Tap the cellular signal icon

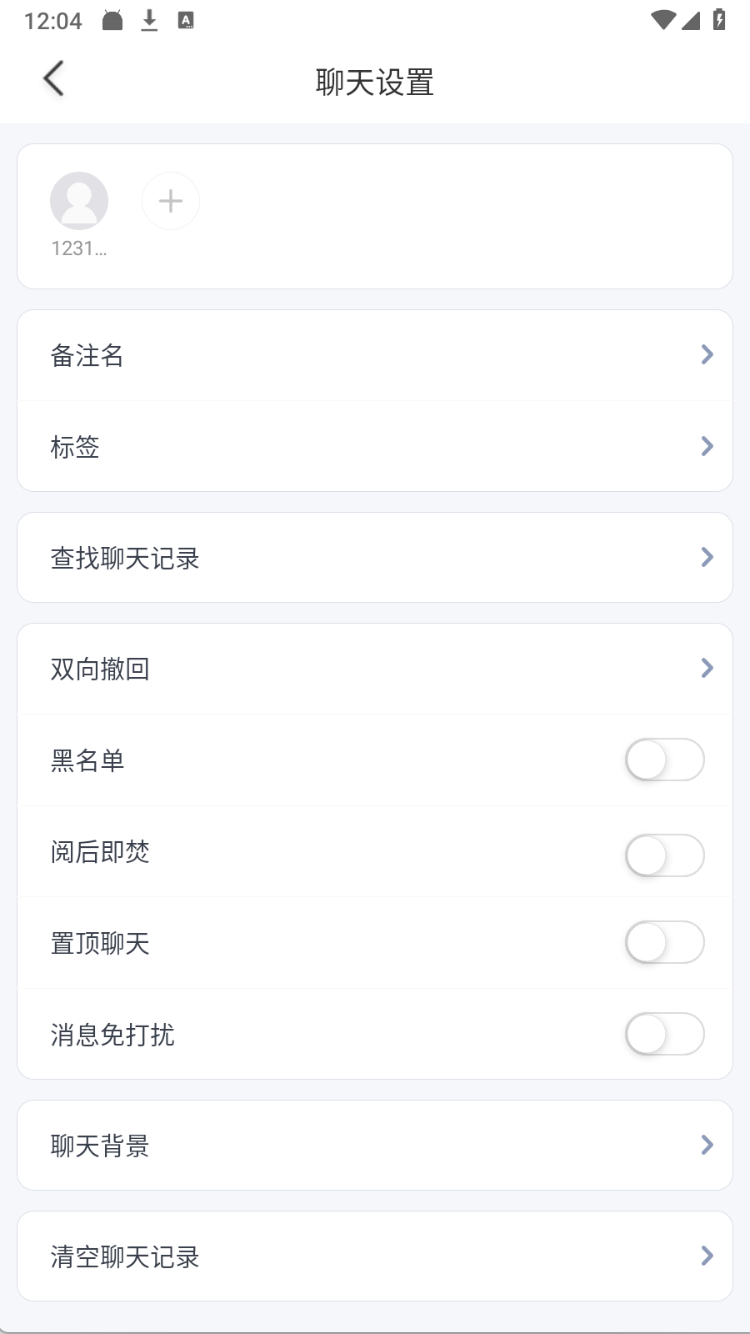point(691,20)
